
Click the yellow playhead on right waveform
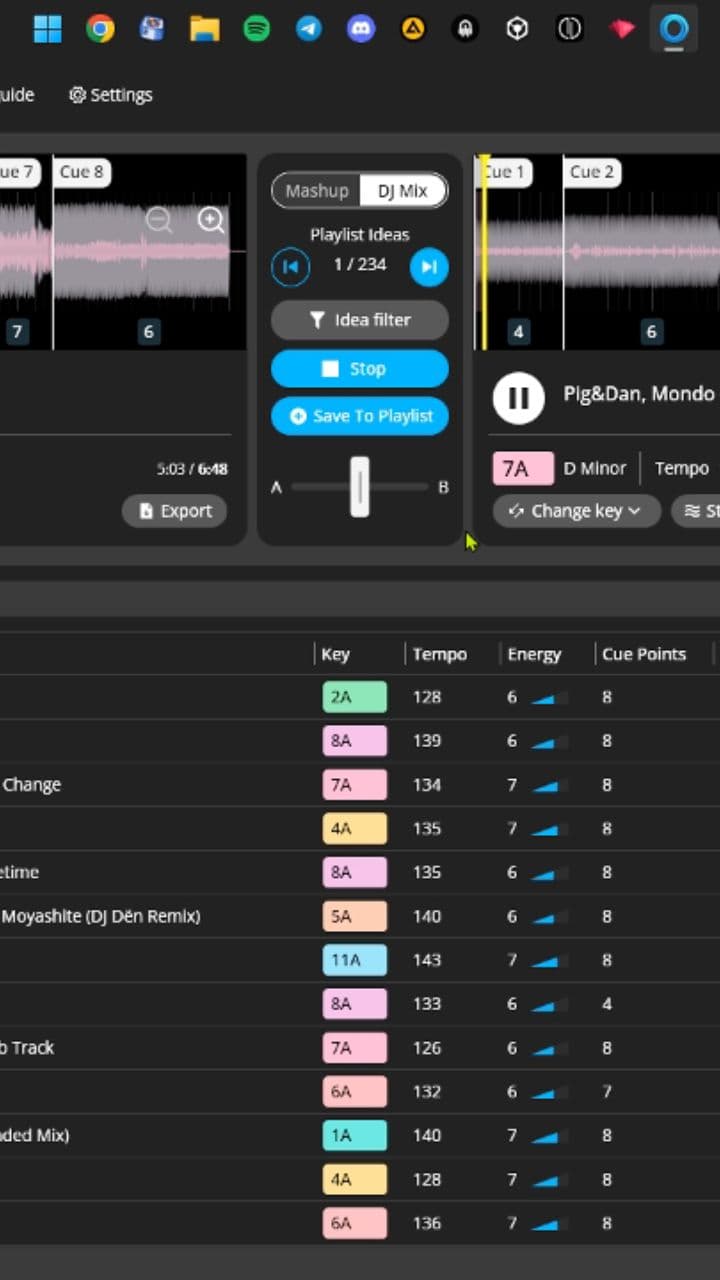tap(484, 252)
